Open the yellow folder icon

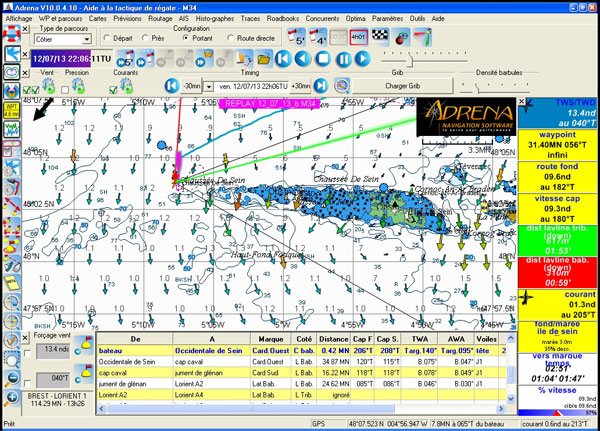pos(264,59)
